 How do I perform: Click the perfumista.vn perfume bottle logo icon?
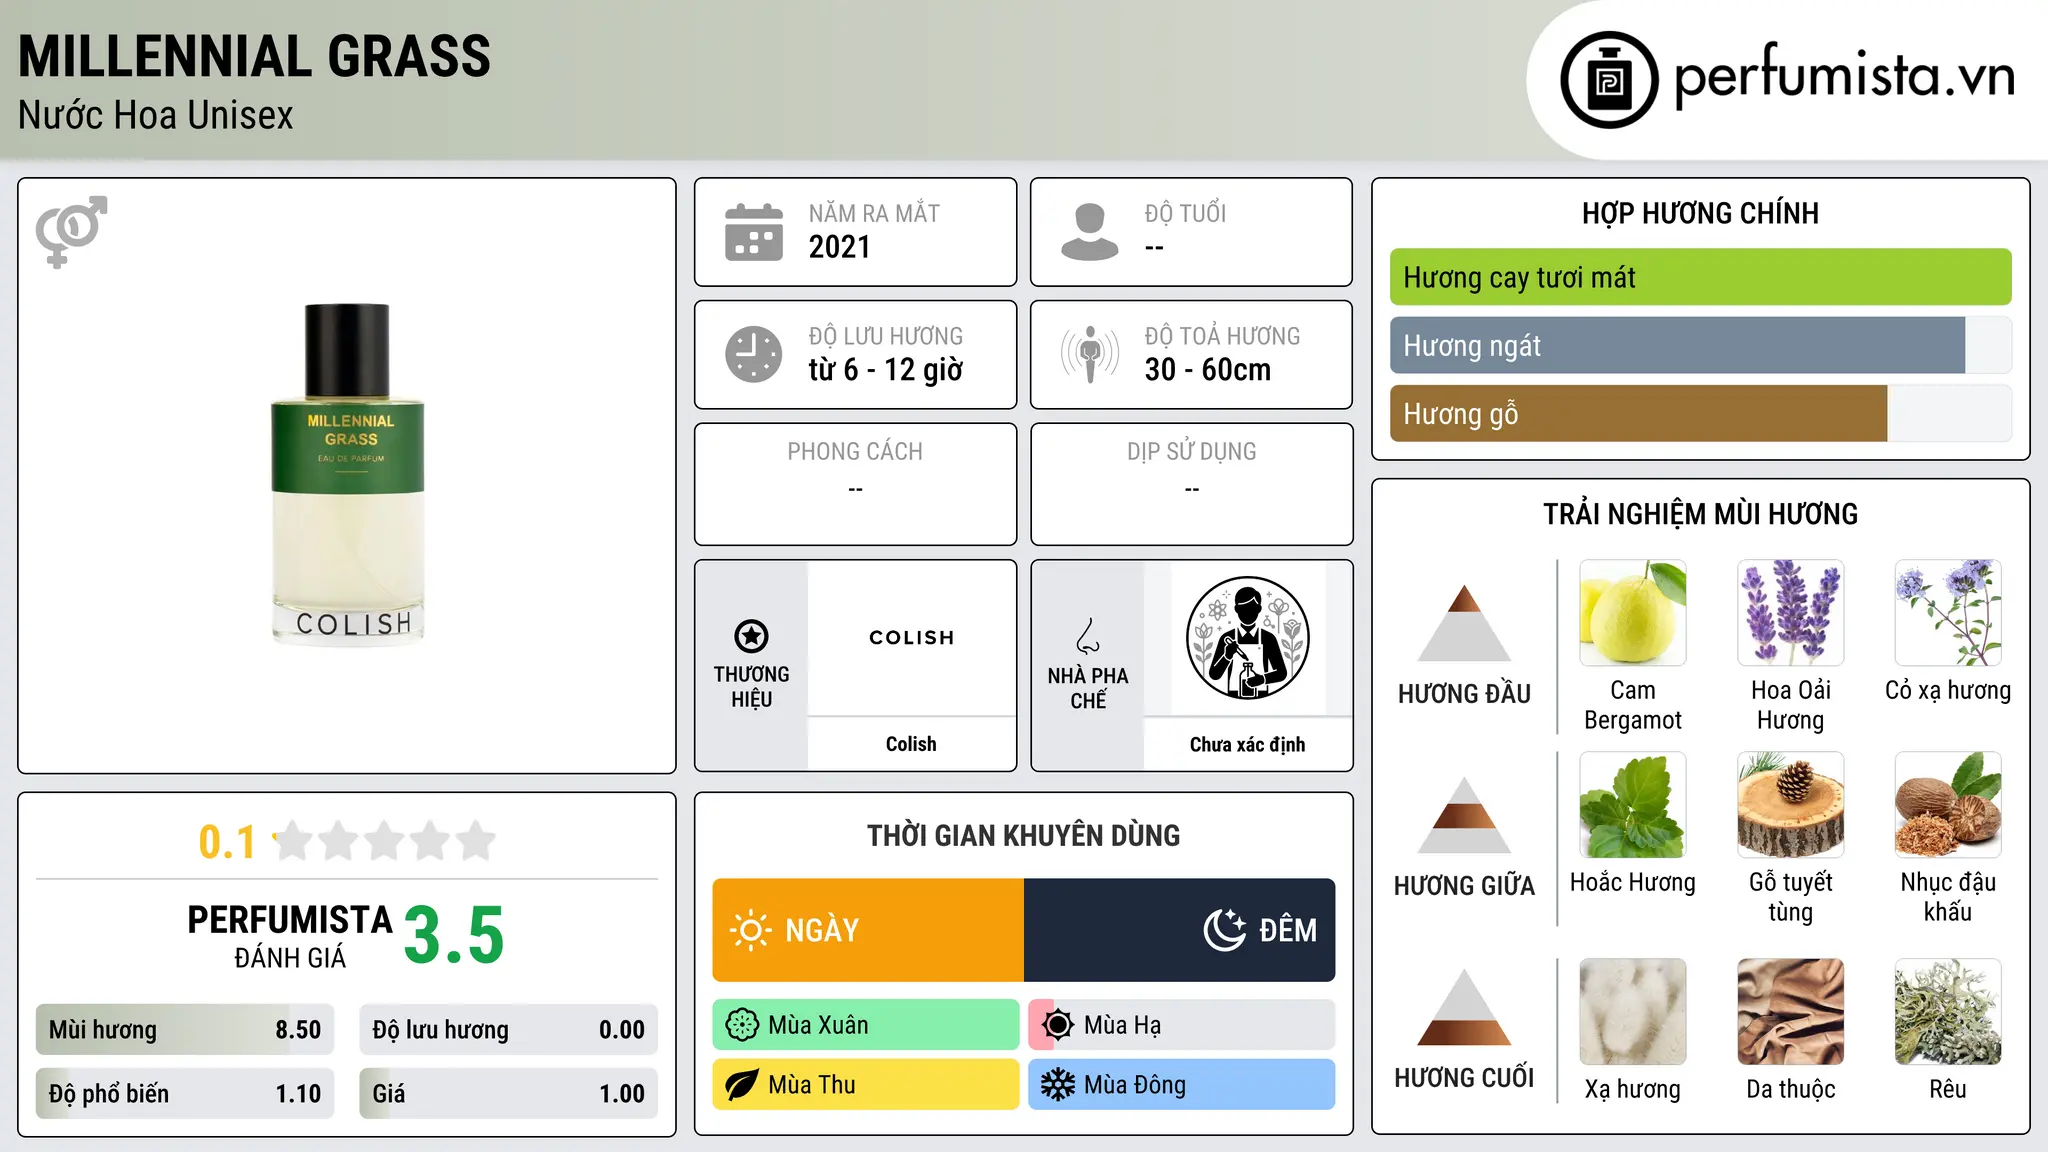pos(1609,80)
